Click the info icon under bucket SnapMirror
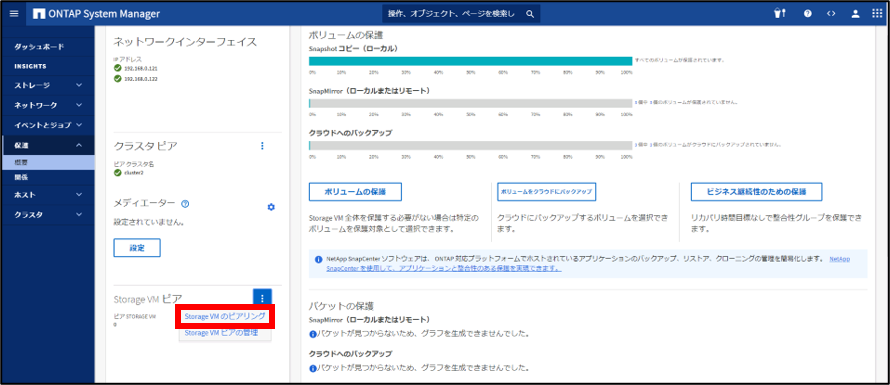 coord(313,334)
